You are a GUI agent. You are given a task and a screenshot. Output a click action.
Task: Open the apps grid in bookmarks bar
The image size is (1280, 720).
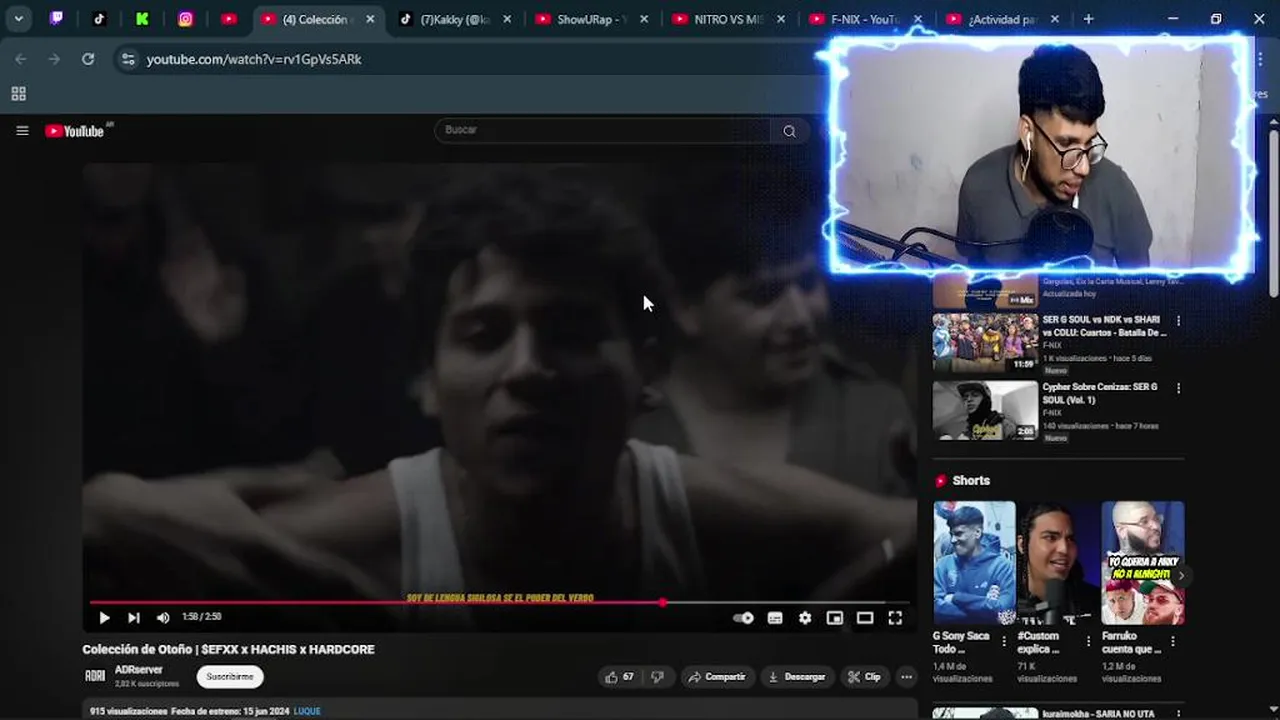pos(18,94)
